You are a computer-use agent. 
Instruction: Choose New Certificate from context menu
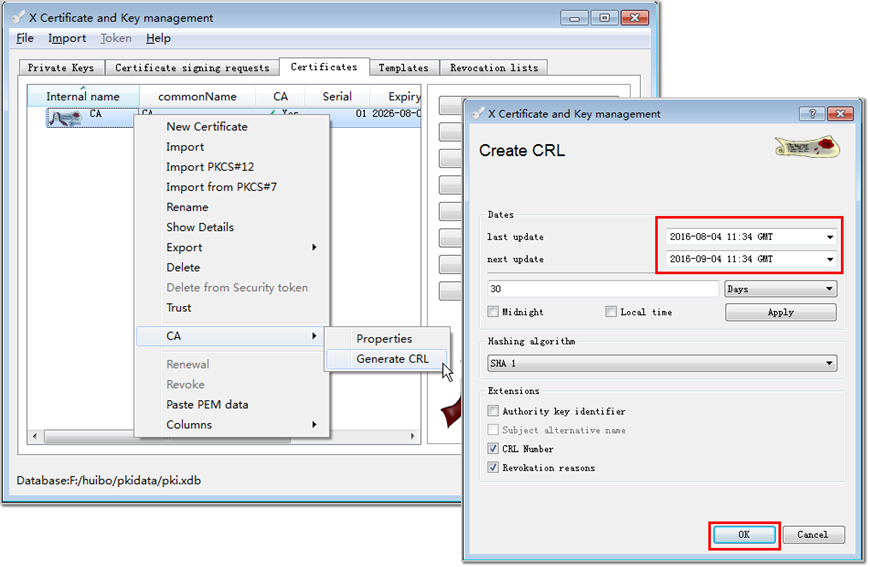point(232,126)
